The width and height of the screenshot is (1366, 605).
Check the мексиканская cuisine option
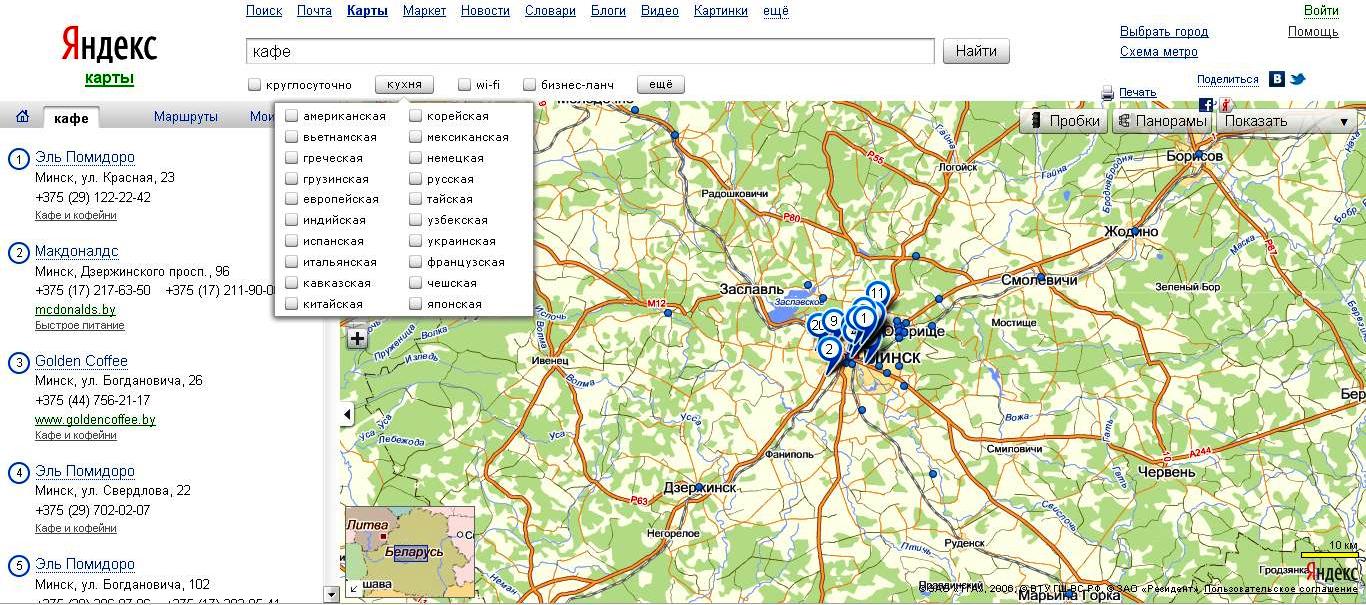tap(416, 137)
